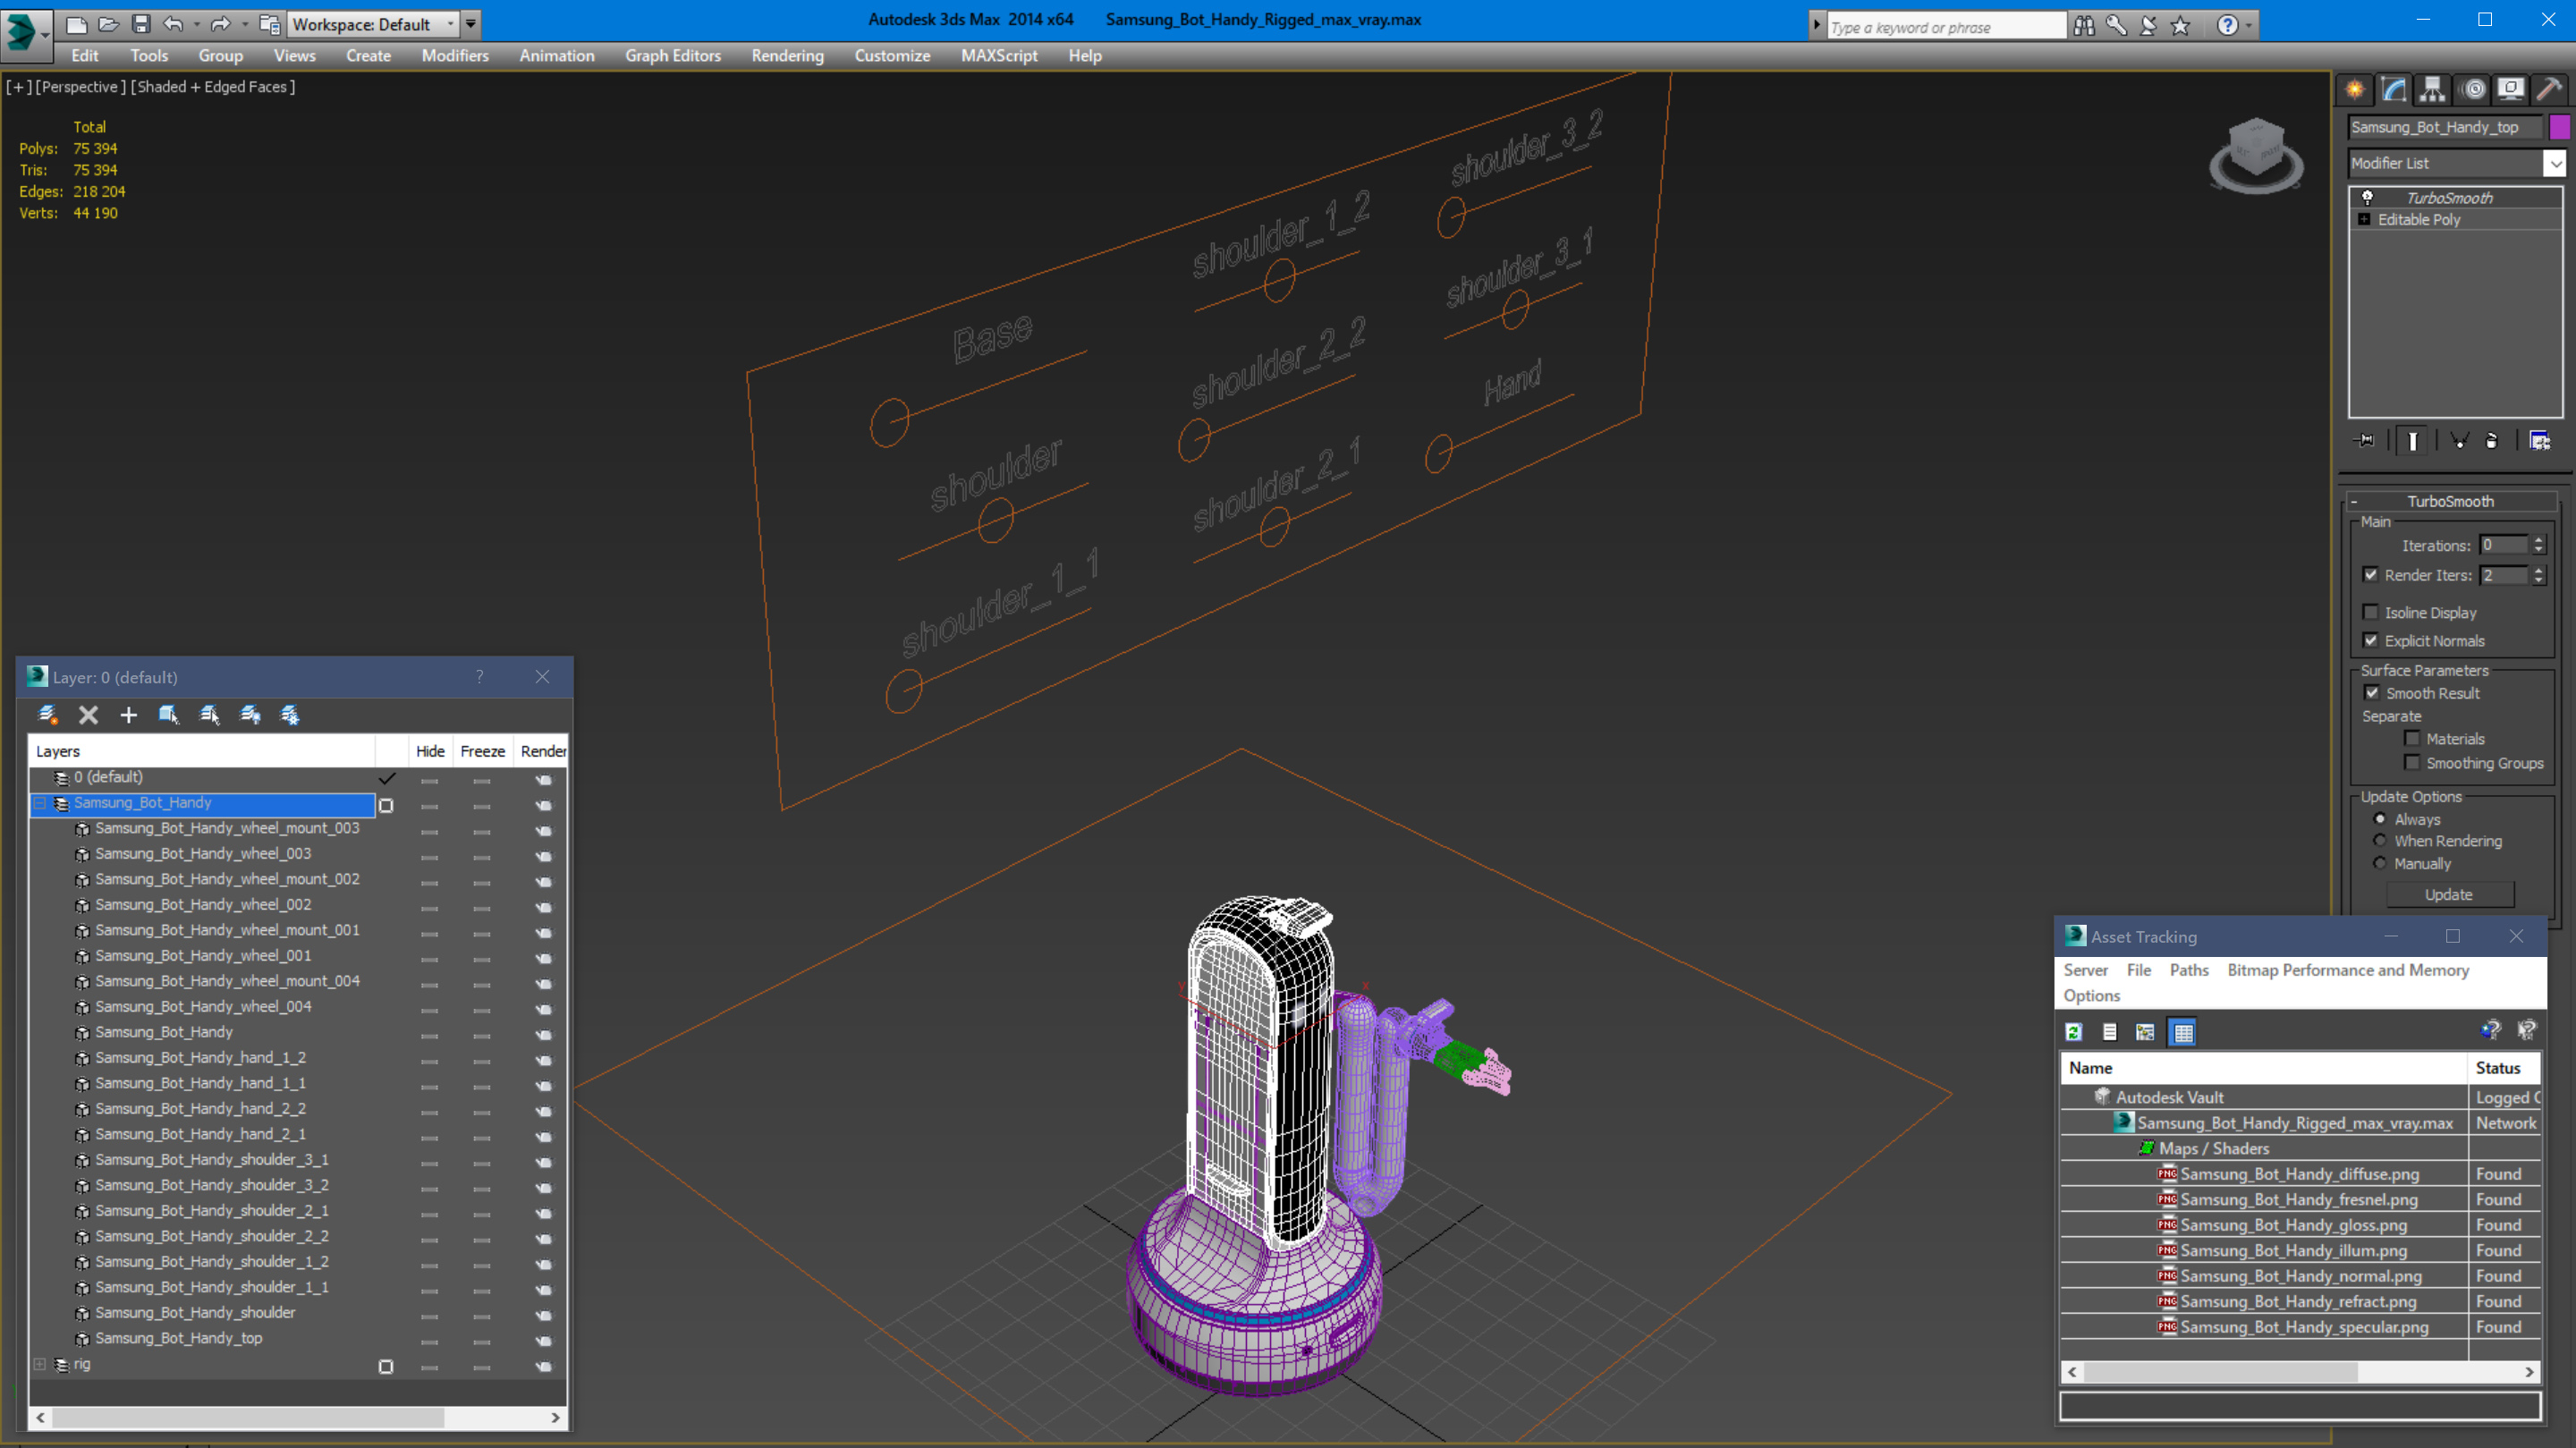
Task: Toggle TurboSmooth modifier lightbulb on/off
Action: 2367,197
